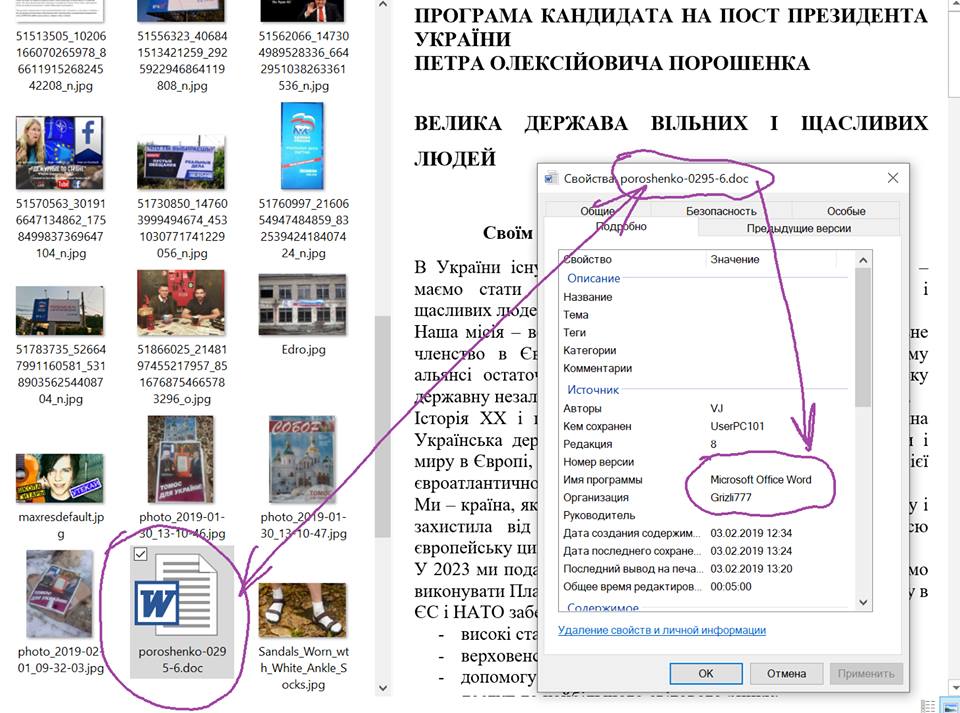Collapse the Источник section header

point(593,390)
